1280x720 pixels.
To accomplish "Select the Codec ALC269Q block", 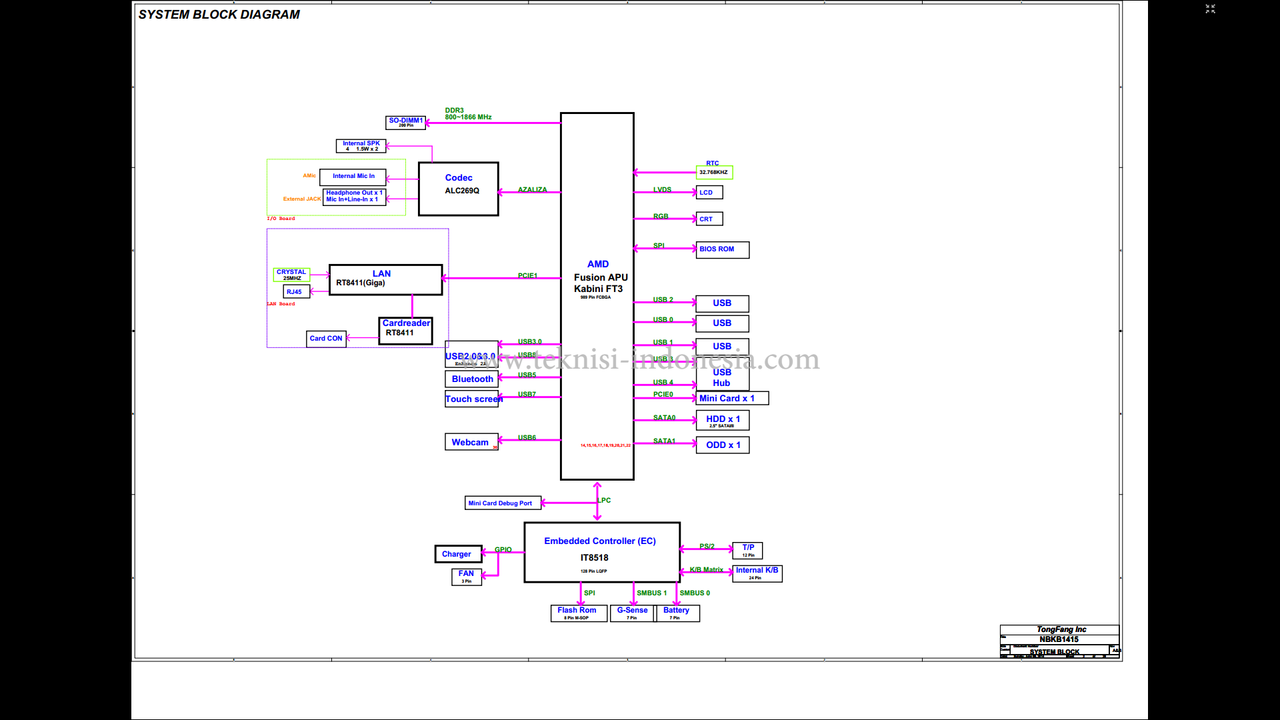I will pos(458,189).
